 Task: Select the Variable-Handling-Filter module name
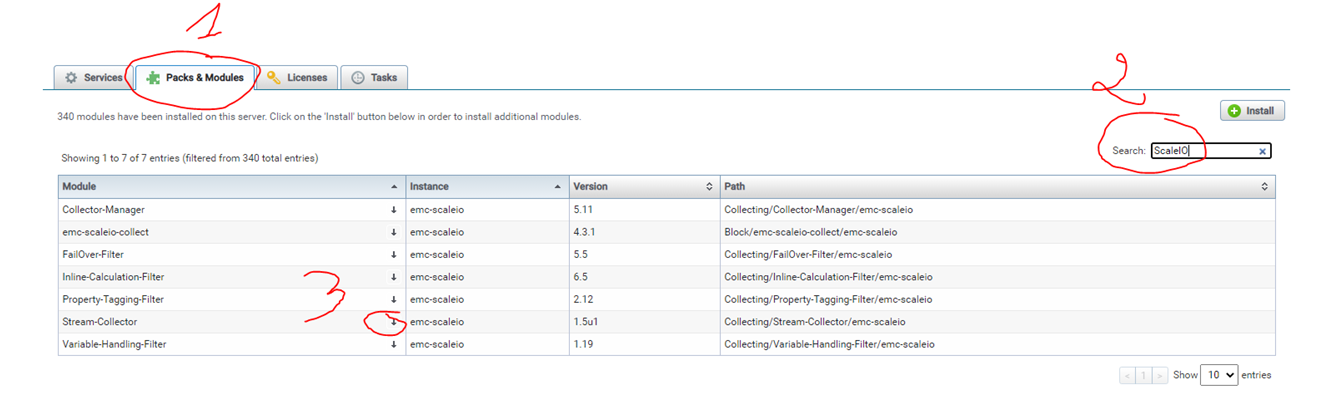114,344
